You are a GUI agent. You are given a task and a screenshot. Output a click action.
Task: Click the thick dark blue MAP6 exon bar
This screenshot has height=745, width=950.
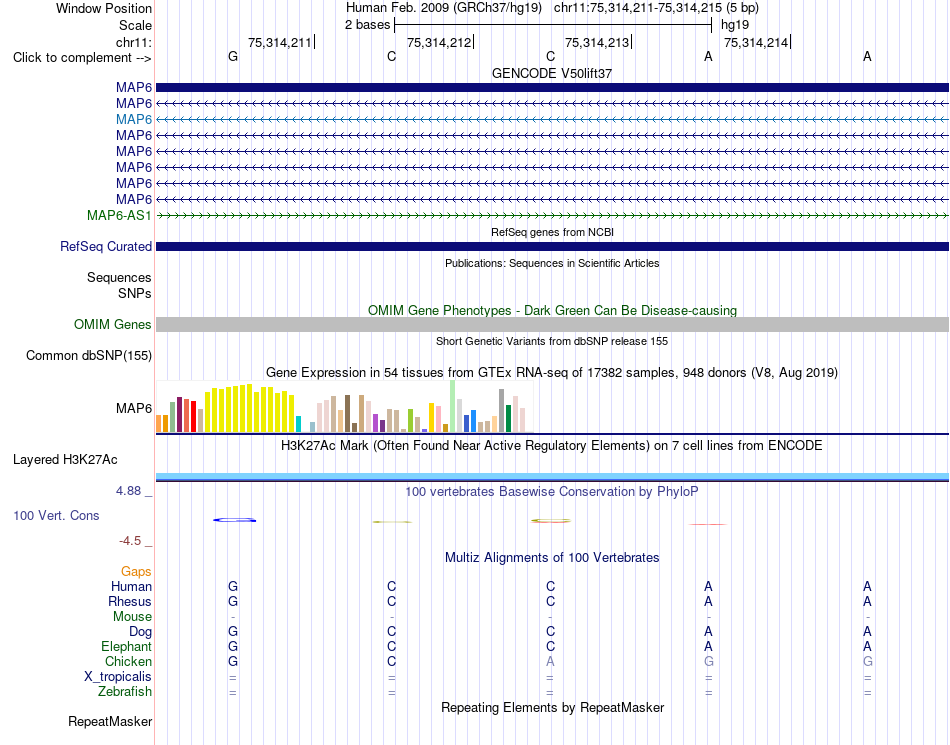(x=552, y=88)
